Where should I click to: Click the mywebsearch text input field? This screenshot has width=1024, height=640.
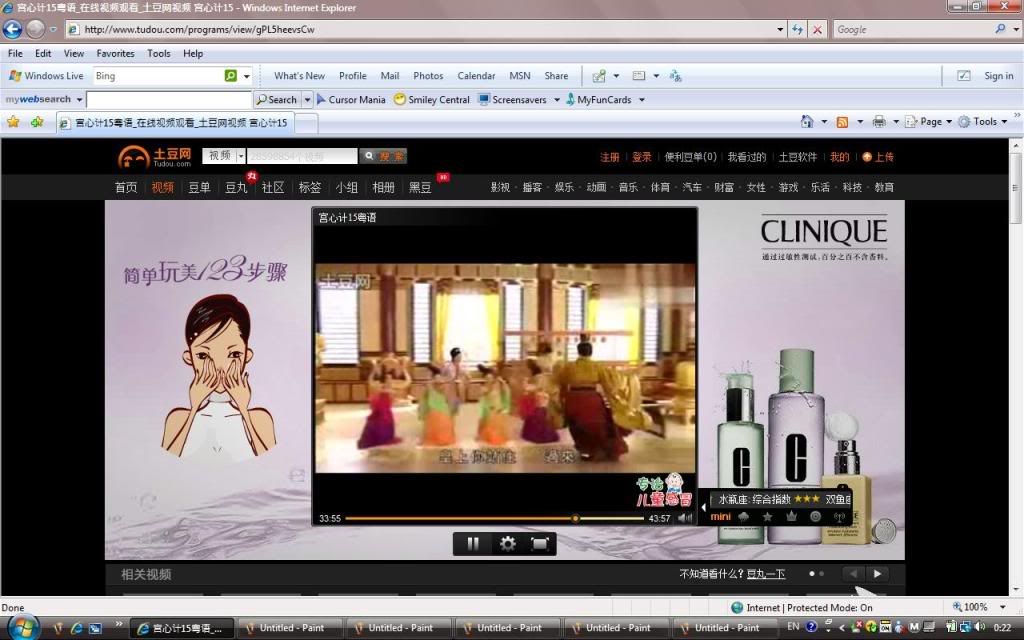click(x=168, y=100)
